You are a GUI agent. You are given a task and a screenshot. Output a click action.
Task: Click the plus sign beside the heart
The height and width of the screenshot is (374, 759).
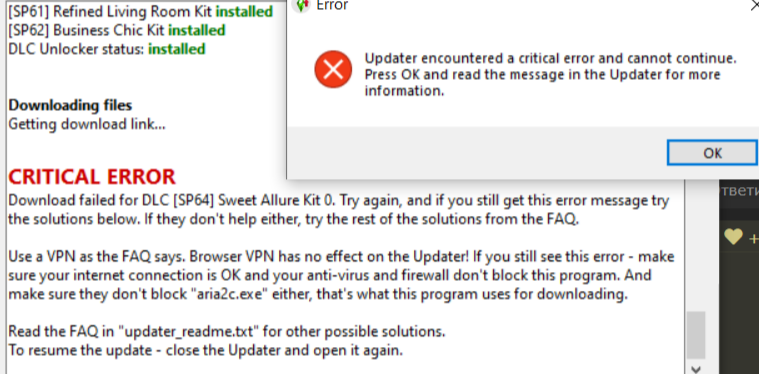tap(754, 238)
